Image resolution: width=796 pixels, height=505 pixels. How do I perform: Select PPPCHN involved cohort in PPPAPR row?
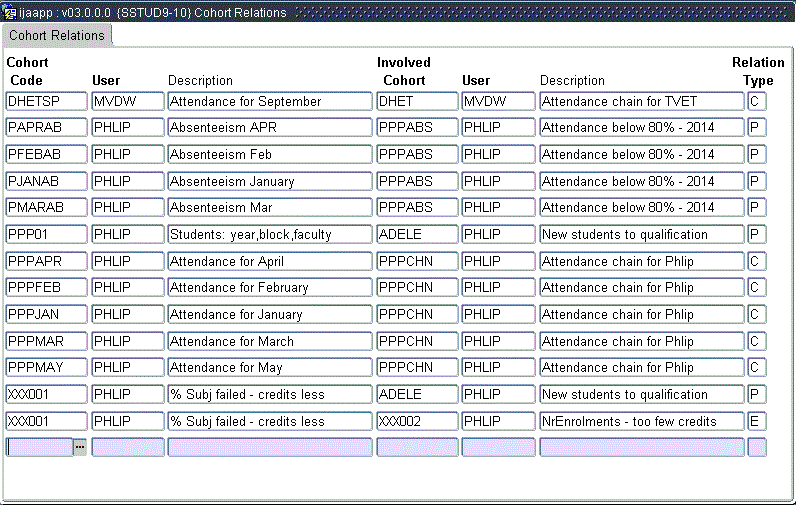pos(417,261)
